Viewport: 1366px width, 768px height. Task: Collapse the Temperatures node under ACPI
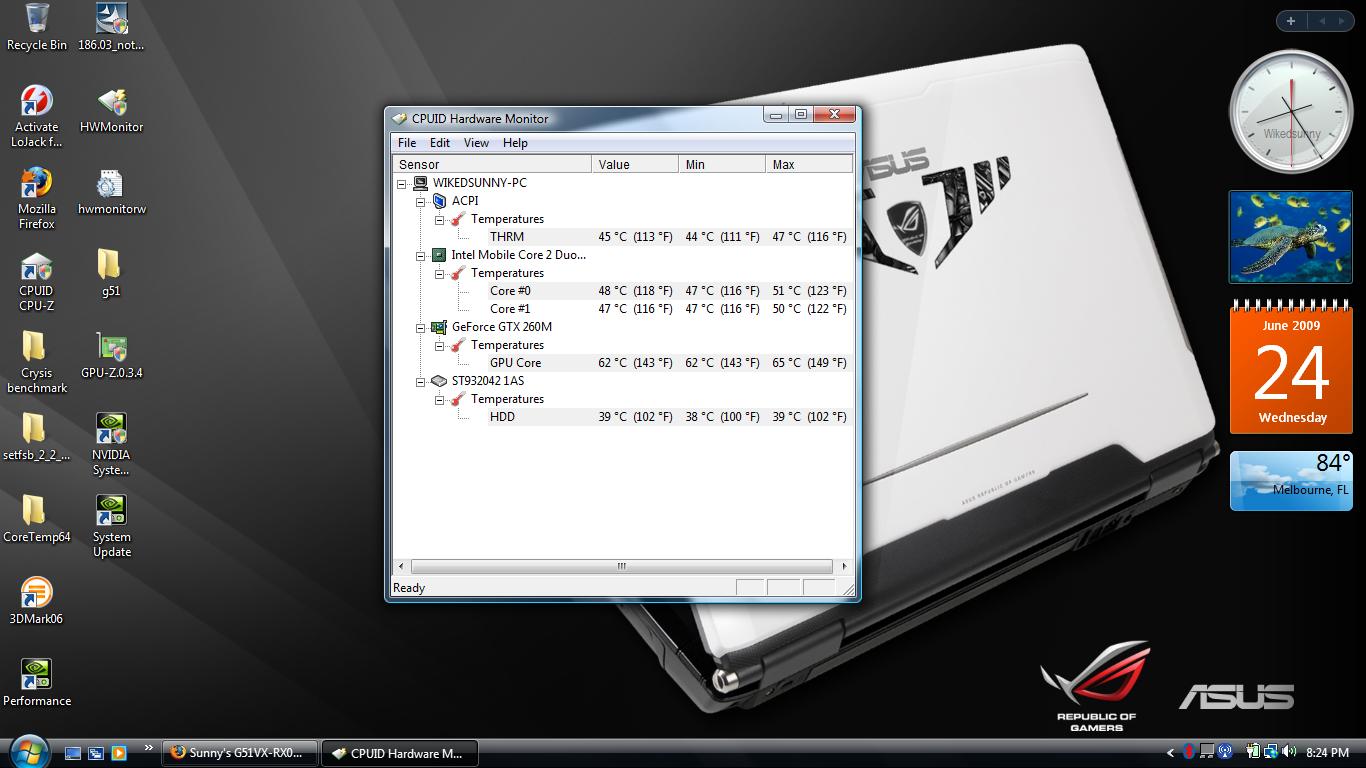439,219
